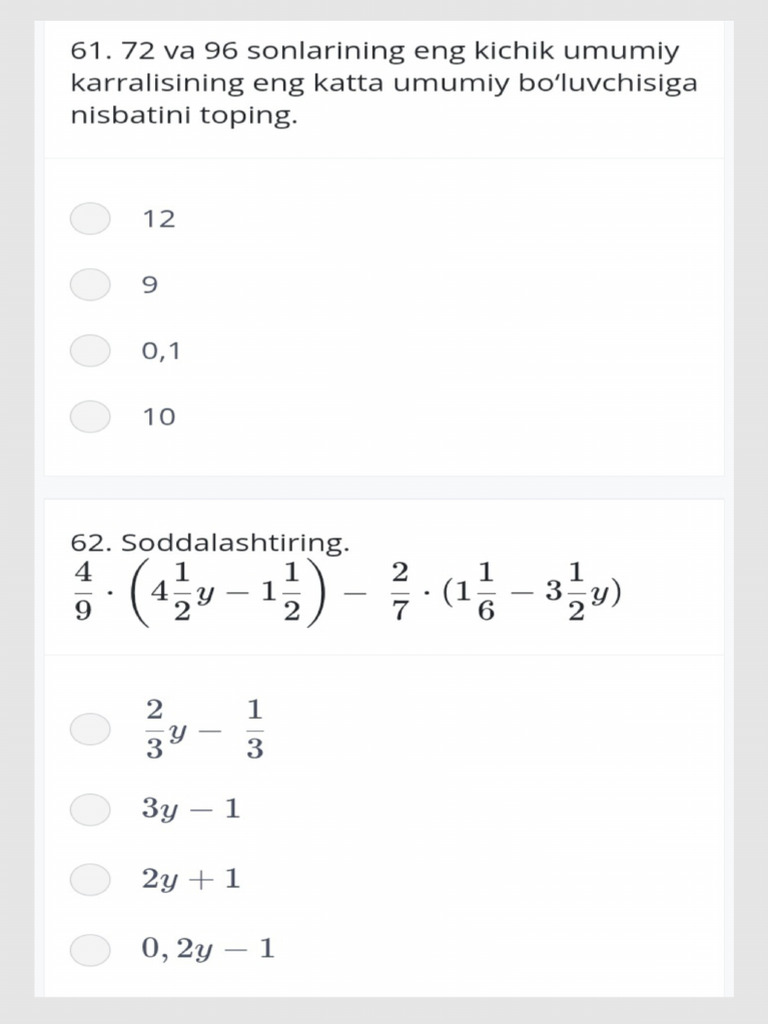
Task: Click the 4/9 fraction in the formula
Action: click(83, 592)
